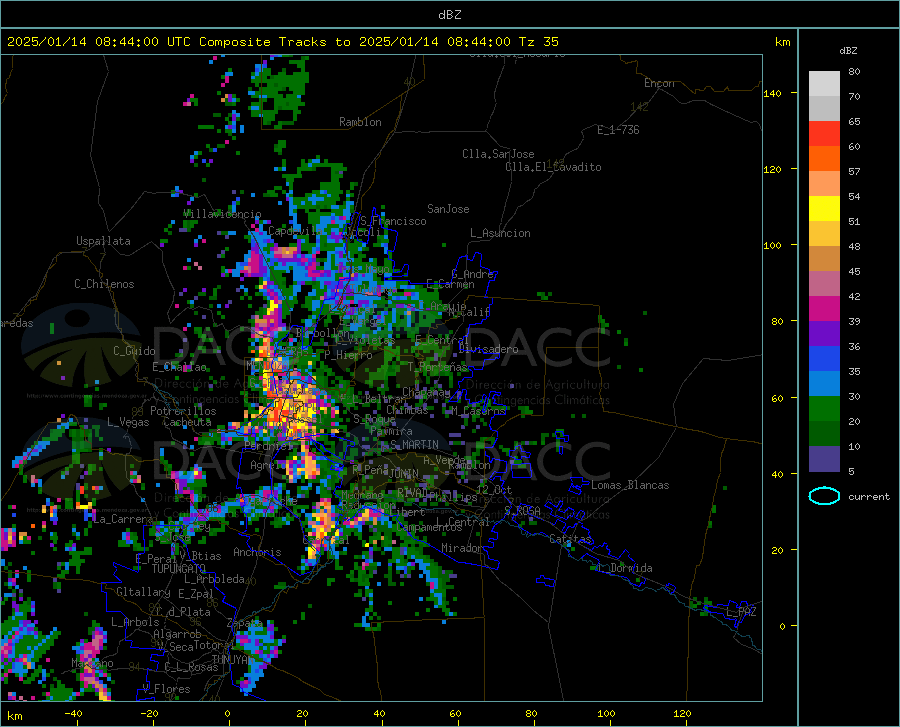Select the 'L_Vegas' place name
This screenshot has height=727, width=900.
tap(128, 422)
